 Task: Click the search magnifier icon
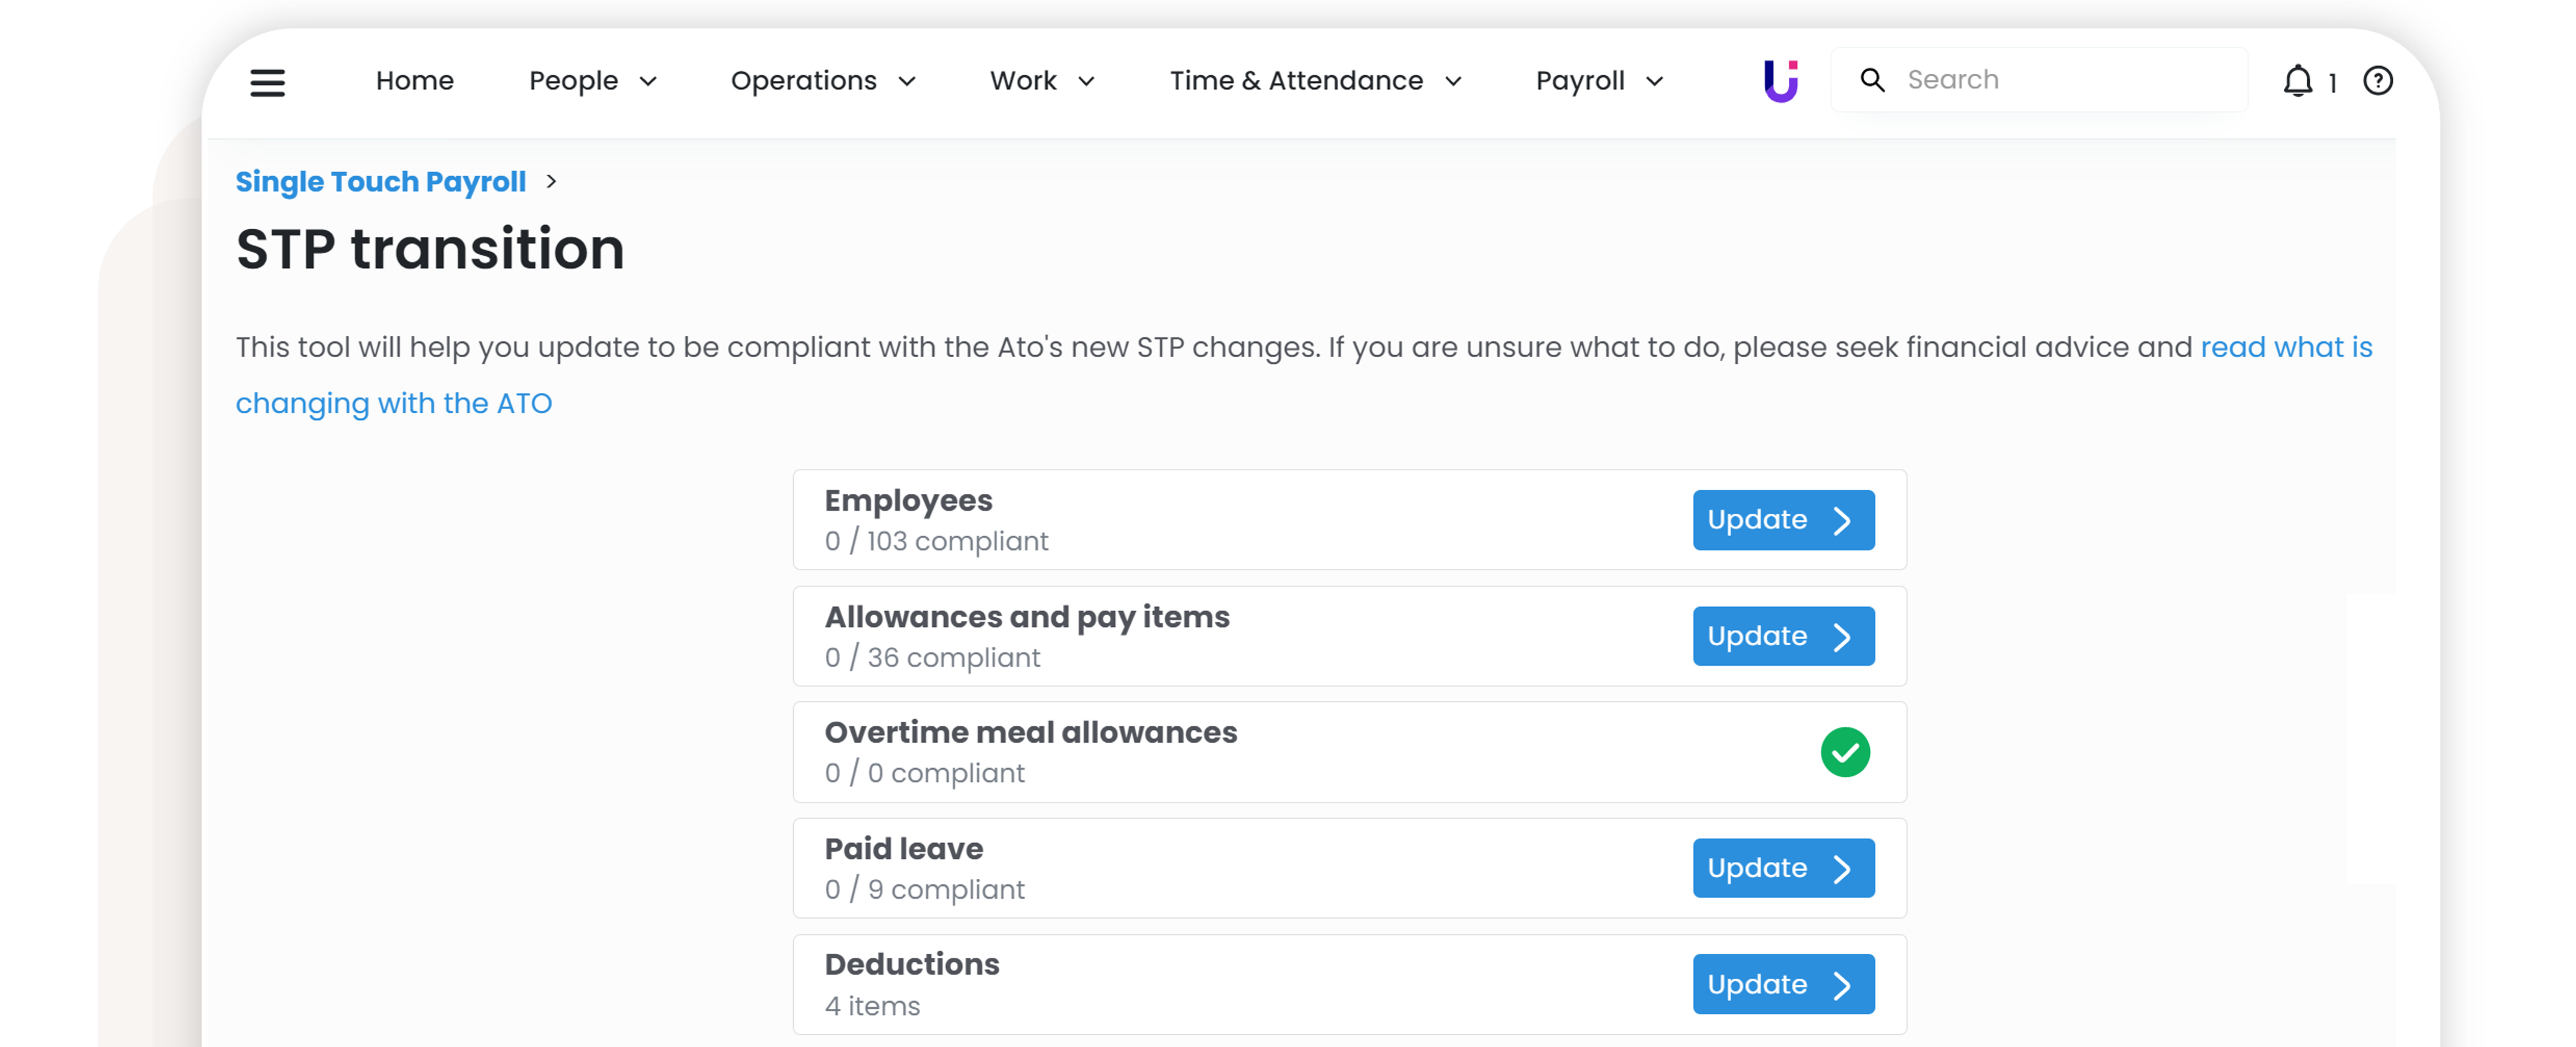pos(1872,80)
